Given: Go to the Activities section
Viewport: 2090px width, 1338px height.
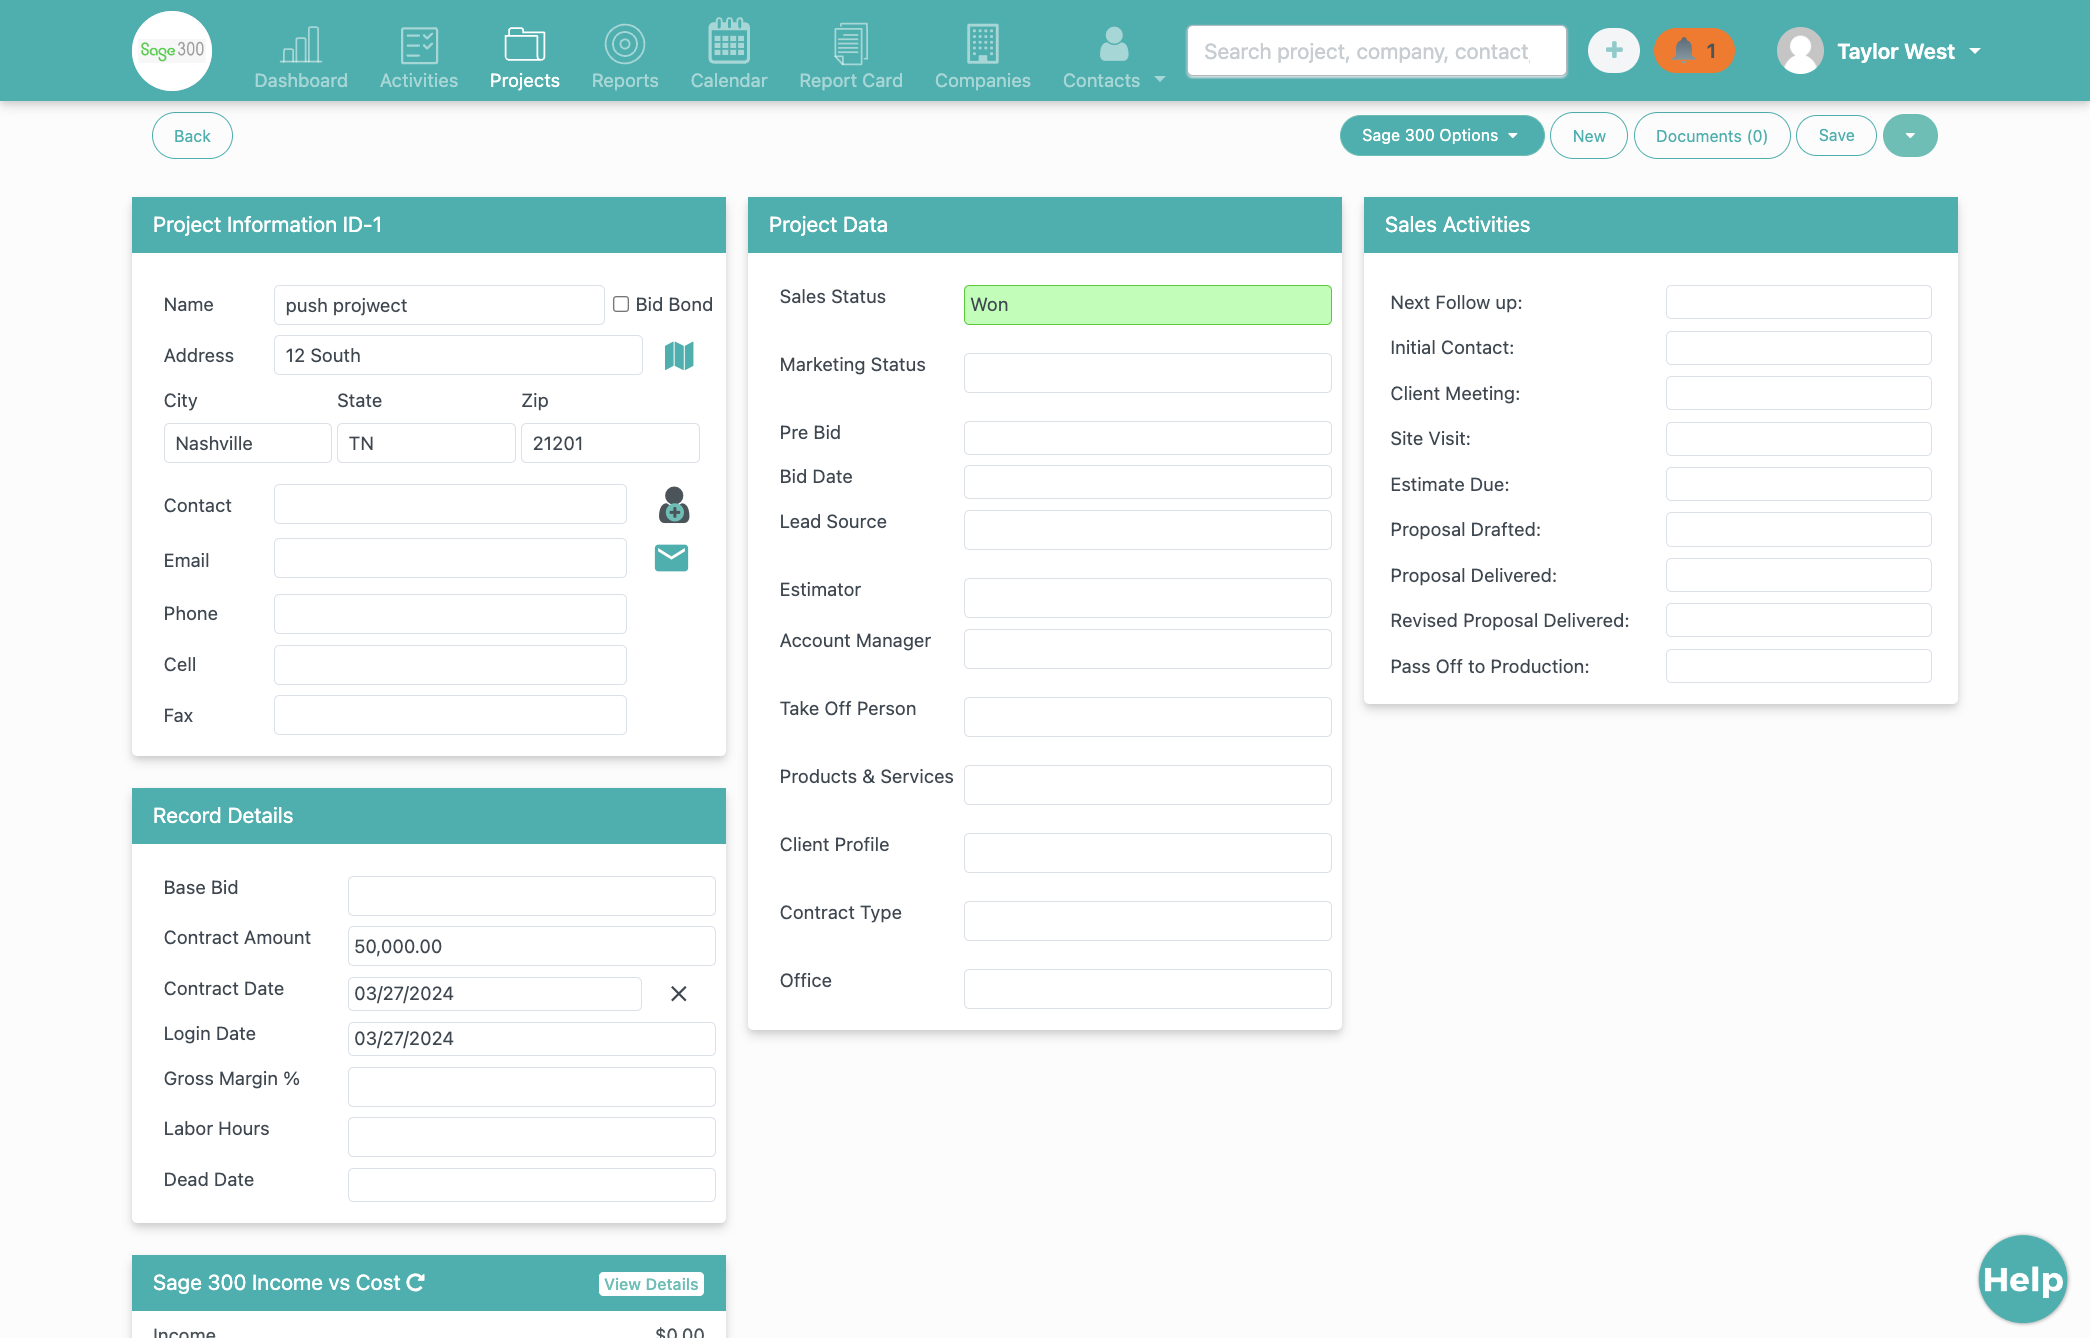Looking at the screenshot, I should pos(419,56).
